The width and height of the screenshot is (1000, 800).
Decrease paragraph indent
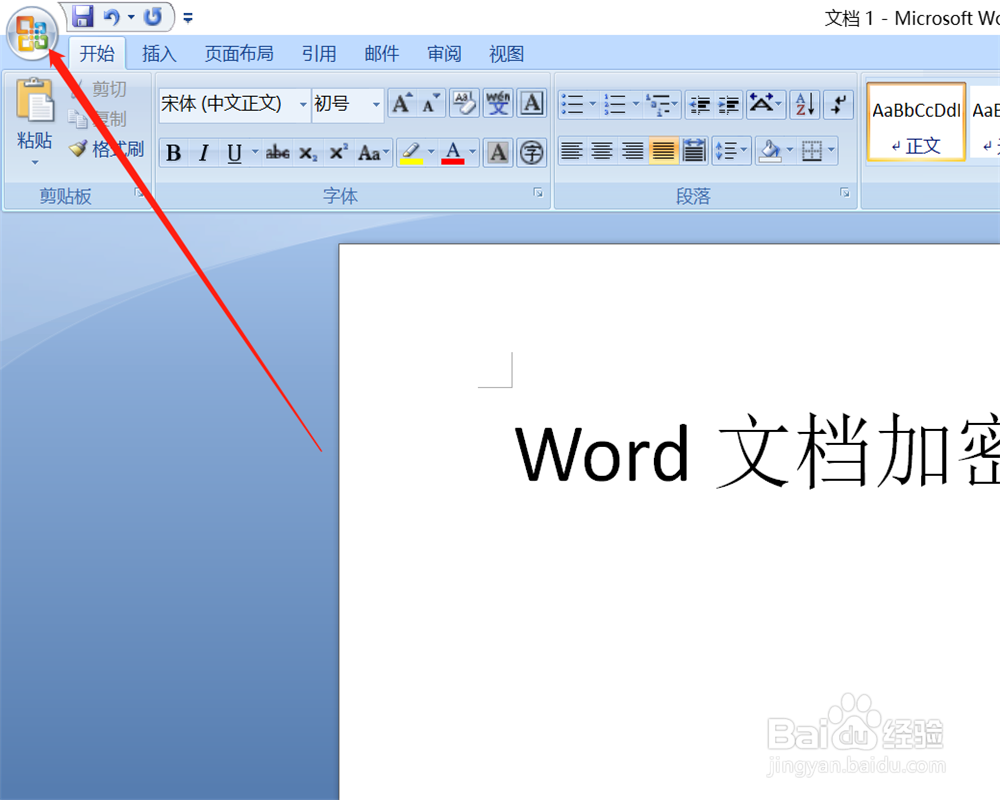[x=700, y=104]
